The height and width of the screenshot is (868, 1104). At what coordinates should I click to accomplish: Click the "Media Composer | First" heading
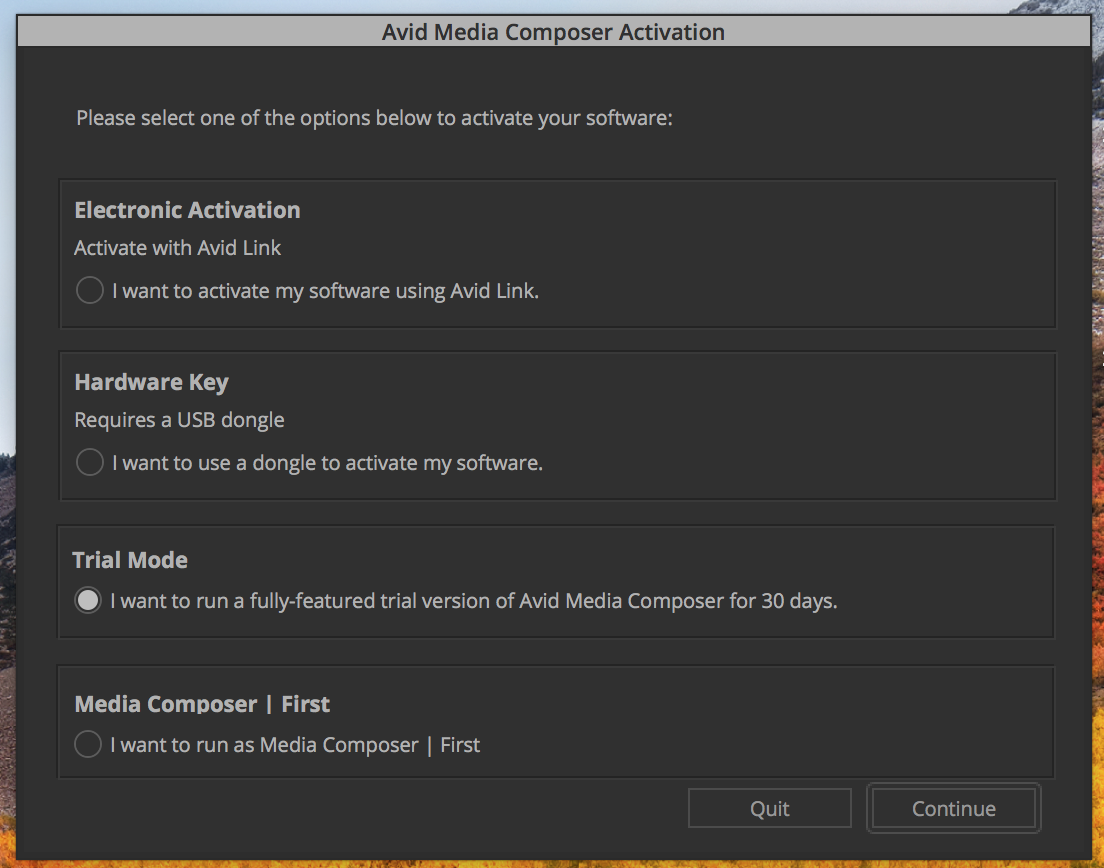click(x=202, y=704)
